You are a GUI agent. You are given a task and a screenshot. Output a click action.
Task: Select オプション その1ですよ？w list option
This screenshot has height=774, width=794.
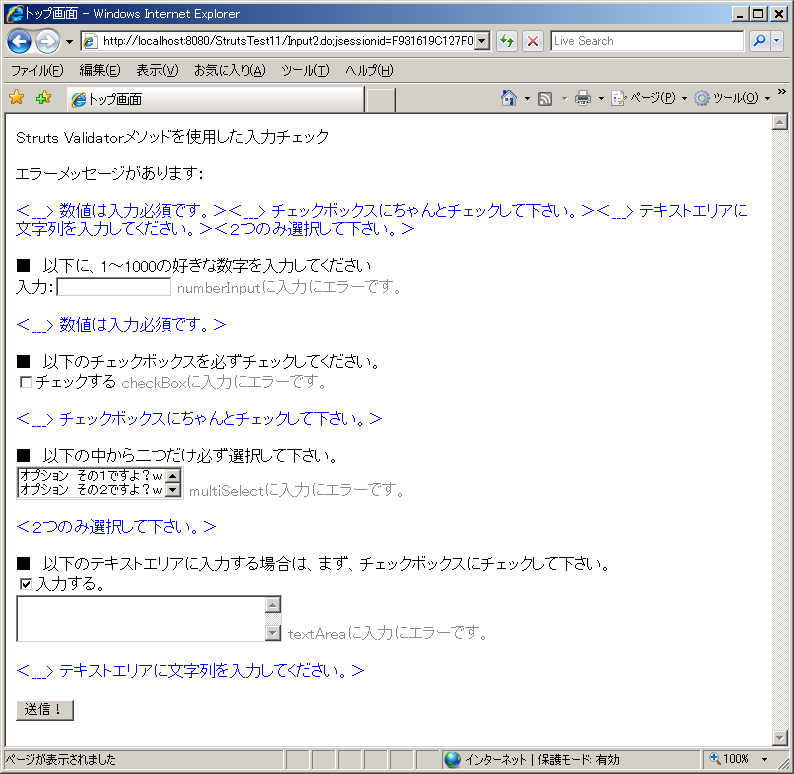coord(92,476)
